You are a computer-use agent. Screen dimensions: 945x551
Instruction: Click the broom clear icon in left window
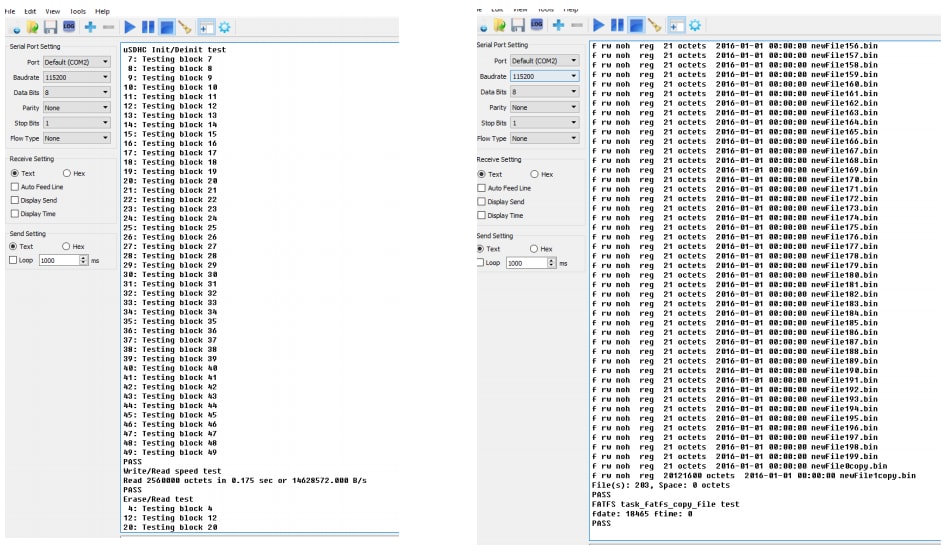click(x=185, y=28)
